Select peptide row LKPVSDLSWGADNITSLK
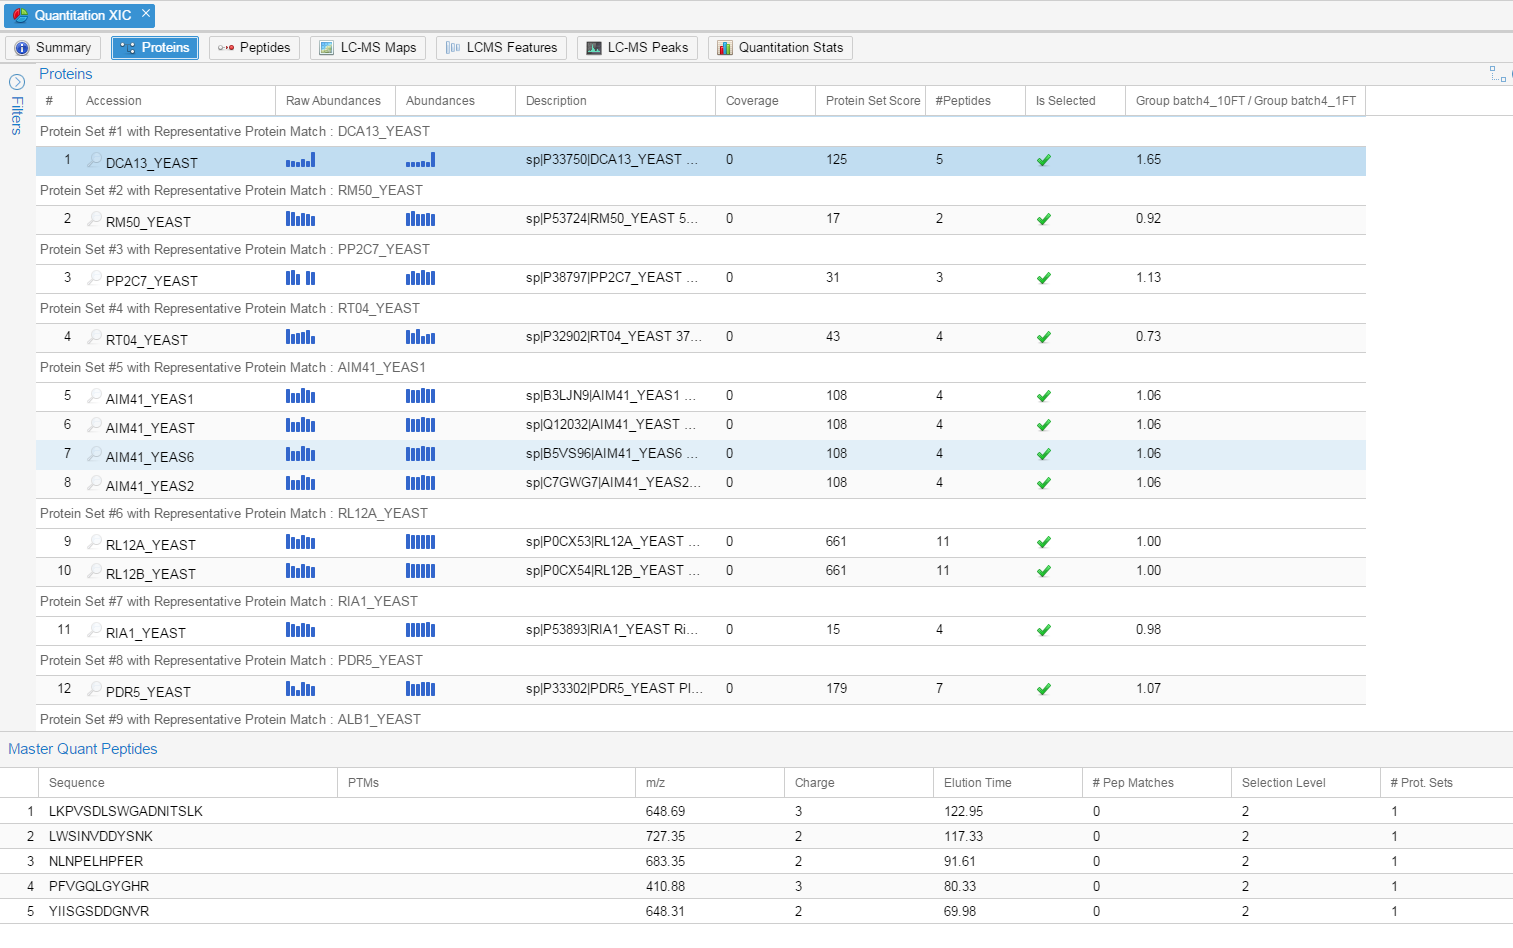This screenshot has height=948, width=1513. click(126, 812)
